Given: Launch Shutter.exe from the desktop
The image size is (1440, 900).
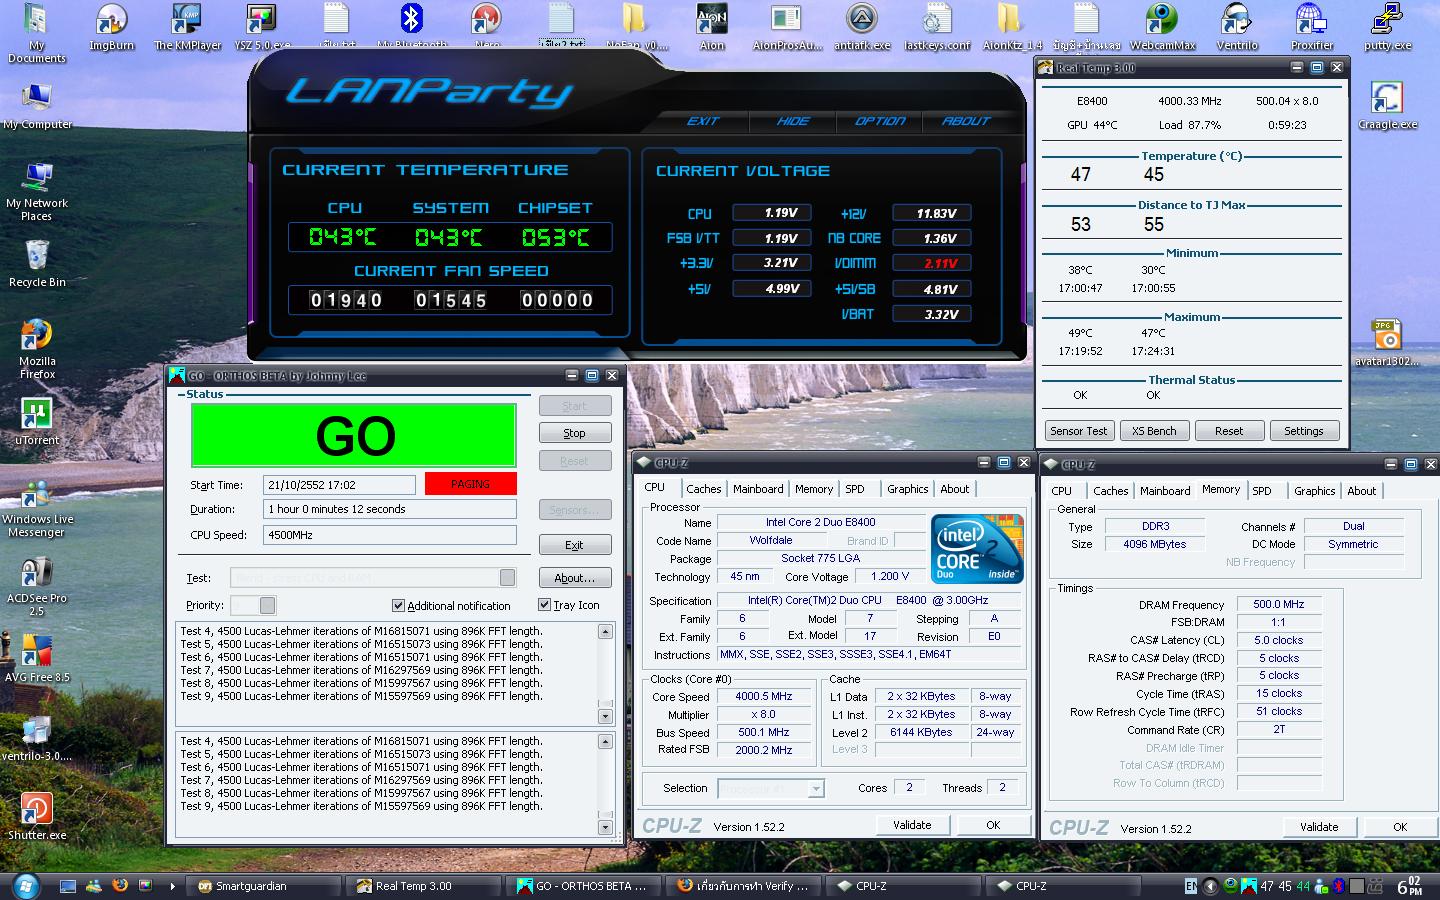Looking at the screenshot, I should (x=37, y=816).
